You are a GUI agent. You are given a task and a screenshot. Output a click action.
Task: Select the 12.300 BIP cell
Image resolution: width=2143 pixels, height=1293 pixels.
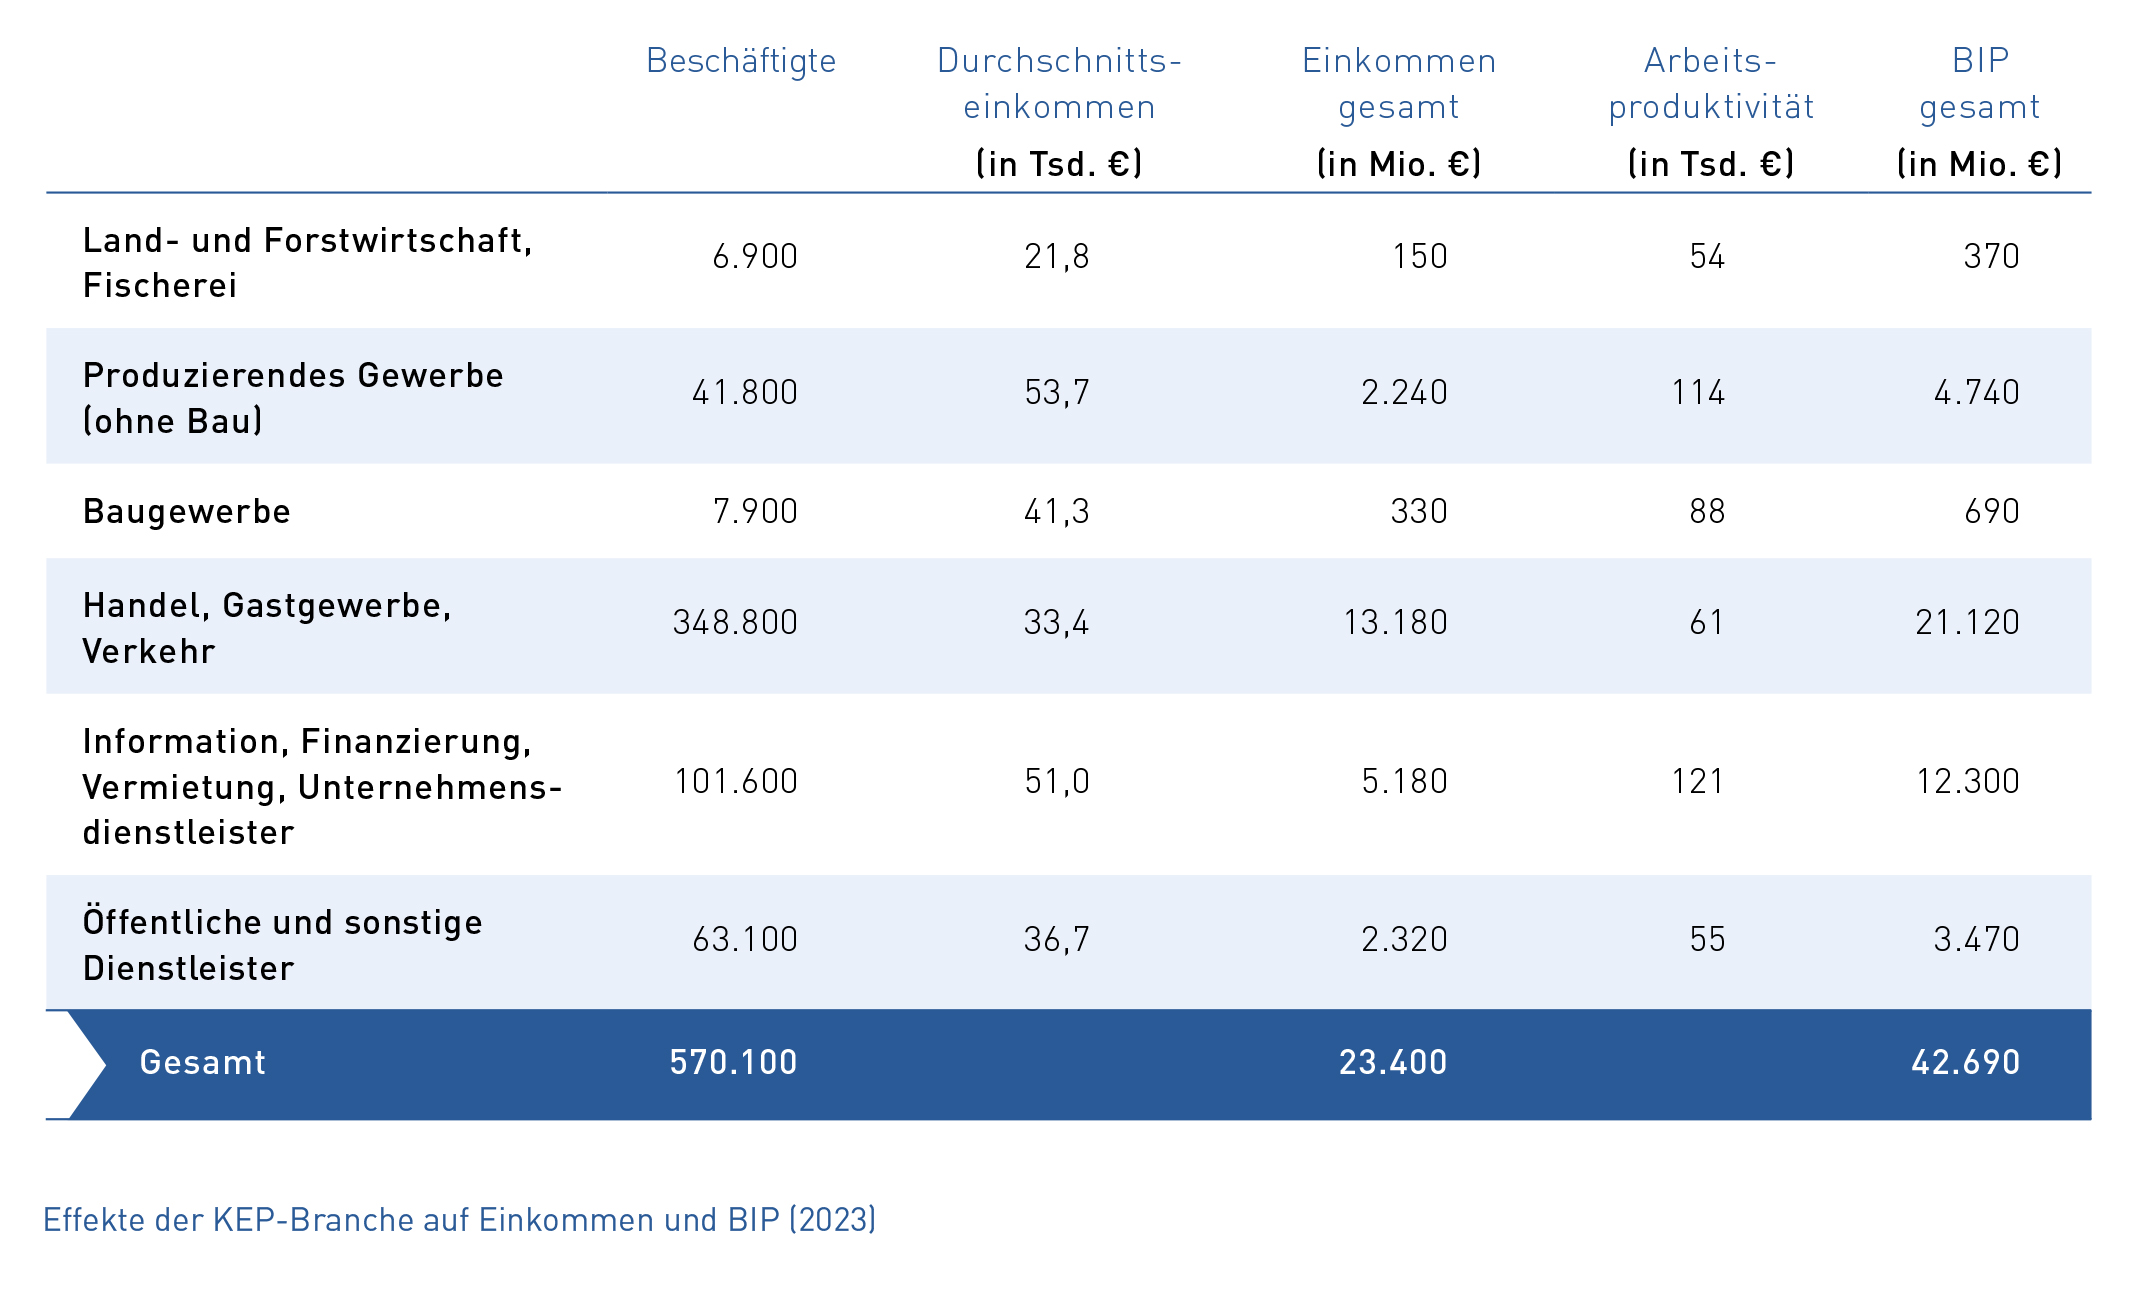pos(1967,782)
